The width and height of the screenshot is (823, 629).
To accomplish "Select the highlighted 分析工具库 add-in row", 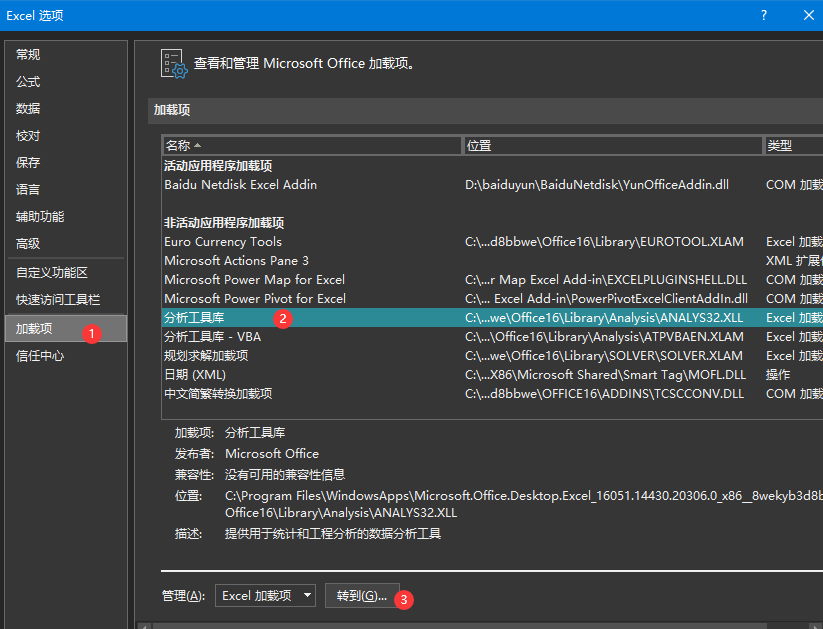I will 492,318.
